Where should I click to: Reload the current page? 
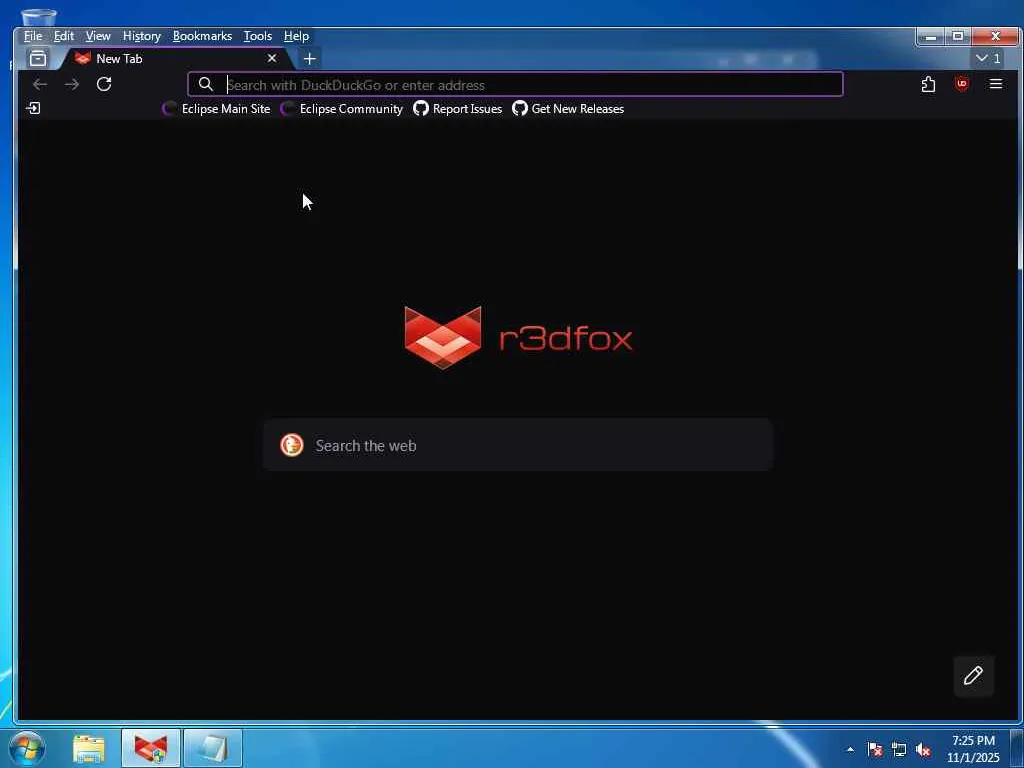(x=104, y=84)
